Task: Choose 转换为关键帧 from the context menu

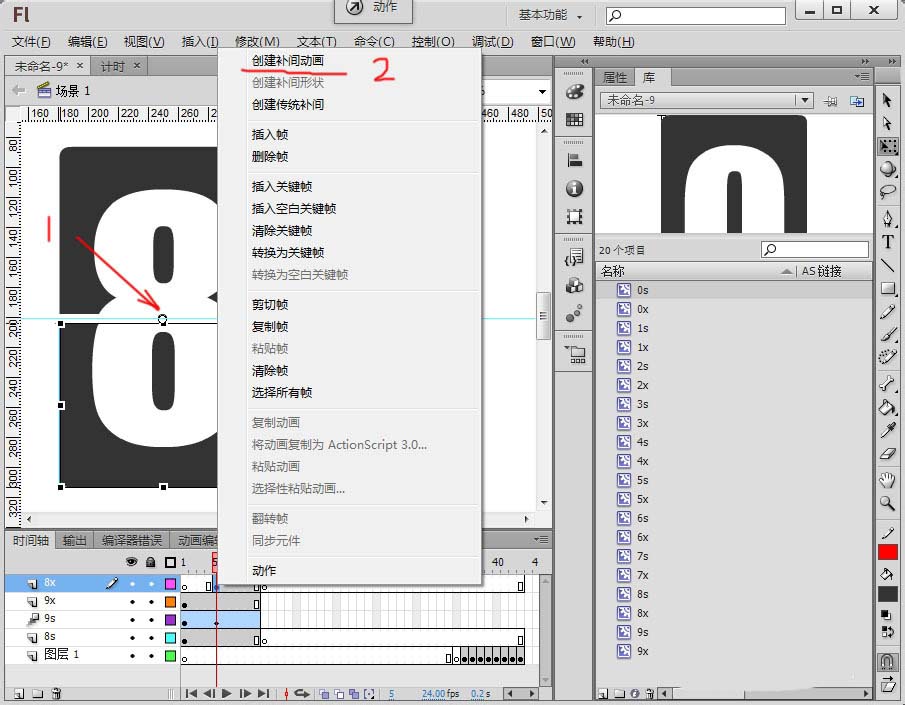Action: (x=287, y=252)
